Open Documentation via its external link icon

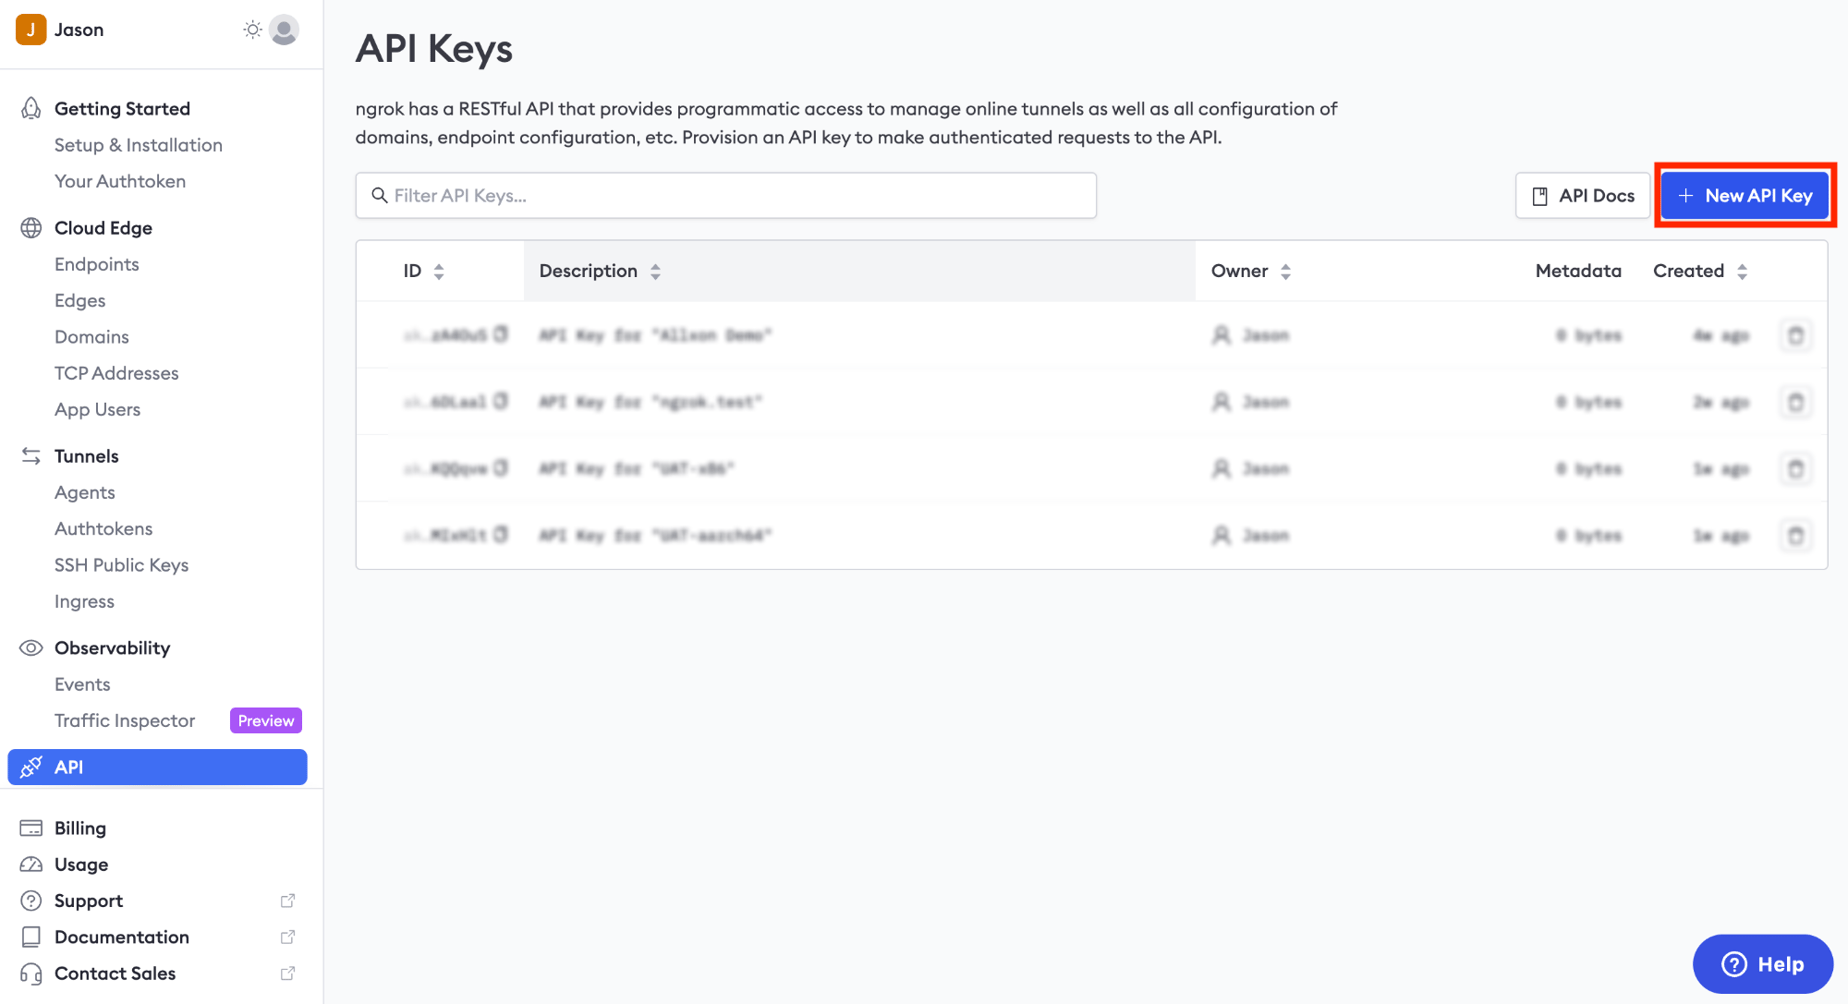[x=288, y=937]
